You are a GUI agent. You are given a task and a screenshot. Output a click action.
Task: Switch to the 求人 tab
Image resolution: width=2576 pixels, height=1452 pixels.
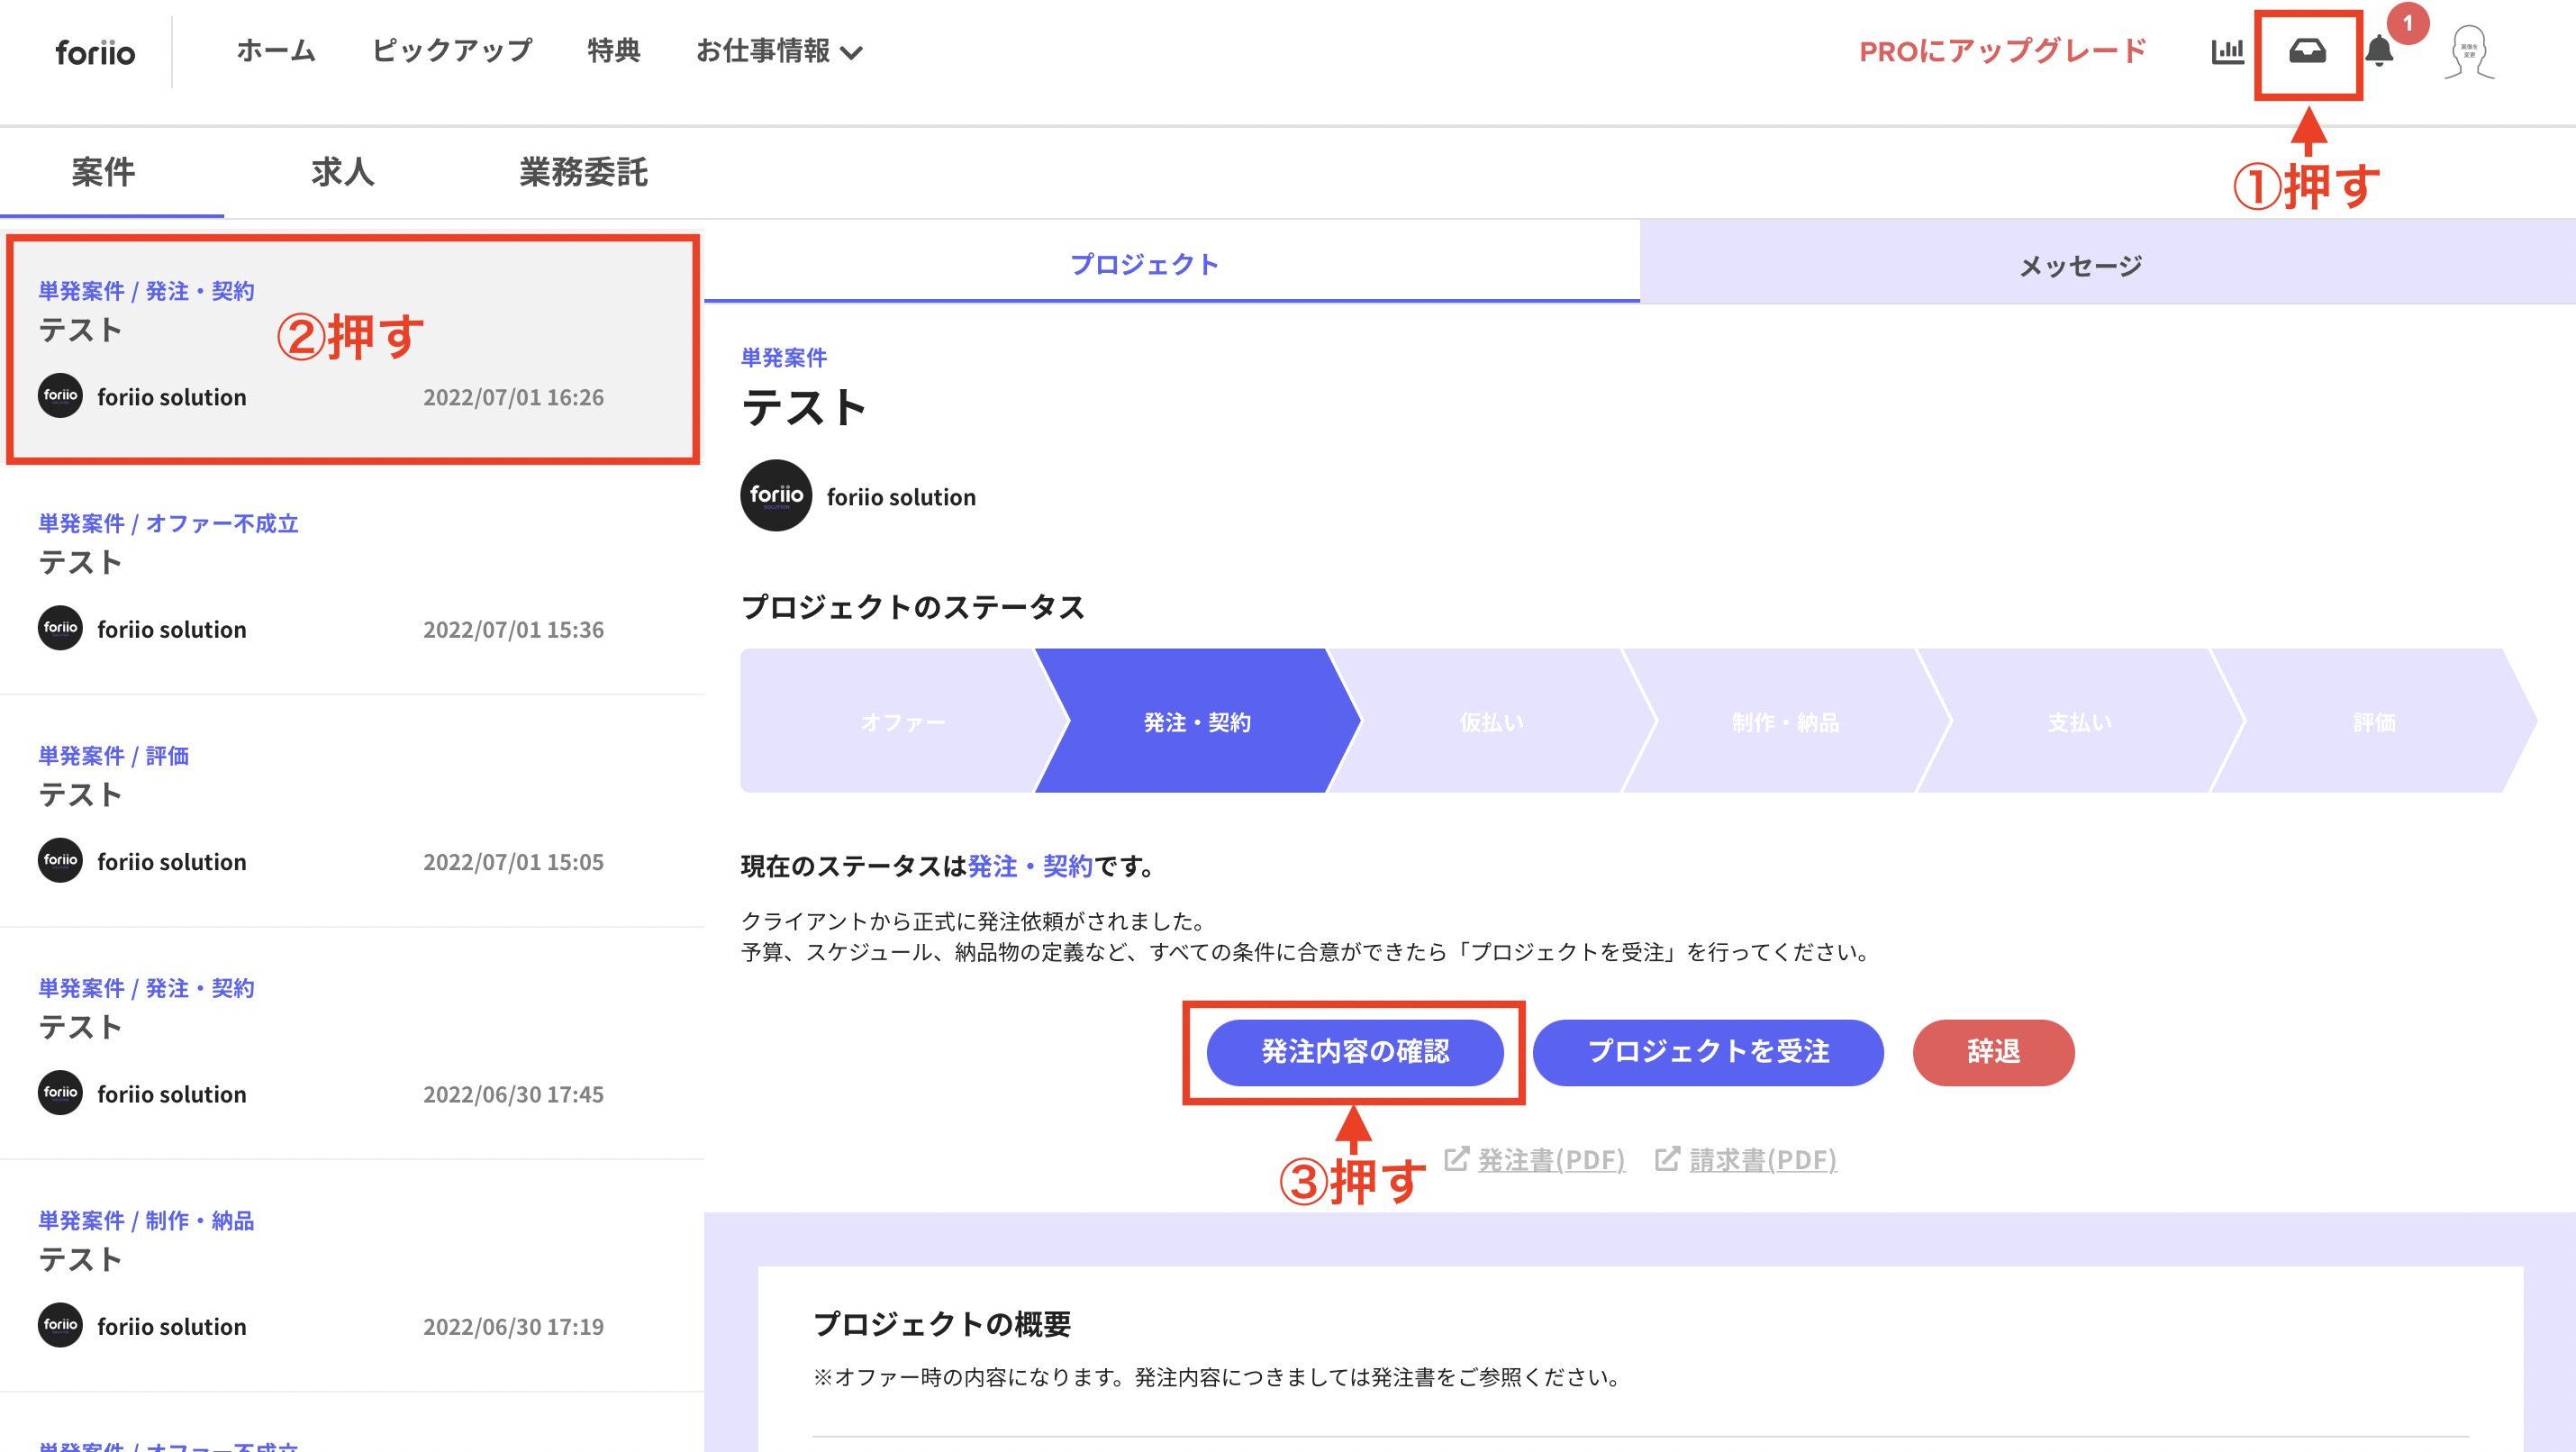coord(343,172)
